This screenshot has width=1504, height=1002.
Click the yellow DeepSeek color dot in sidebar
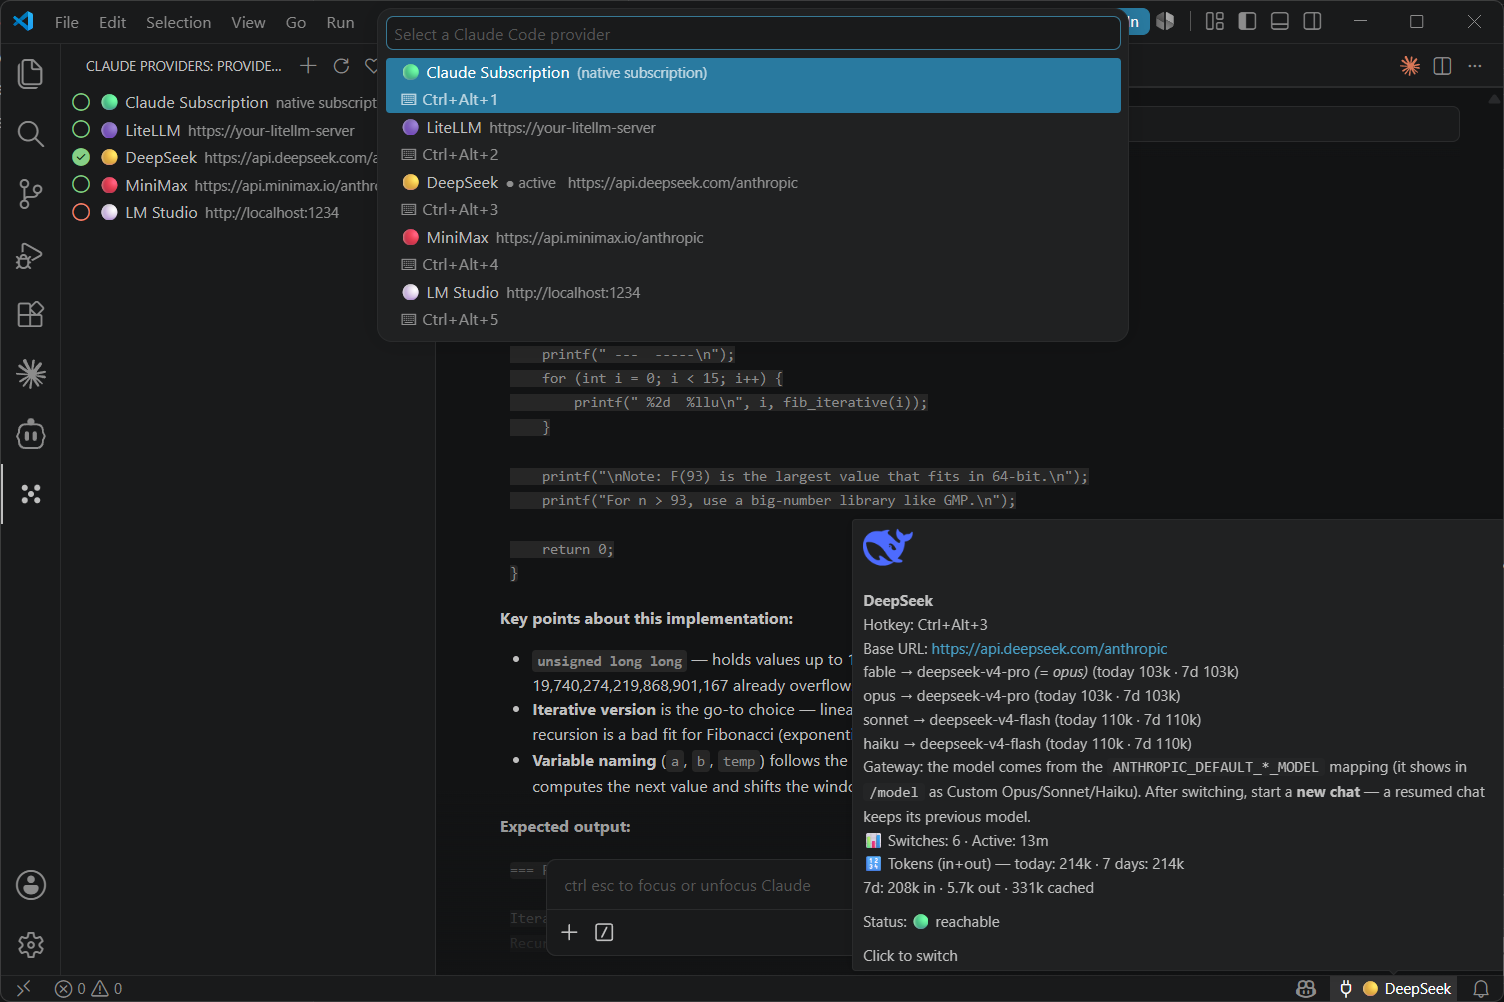(110, 157)
